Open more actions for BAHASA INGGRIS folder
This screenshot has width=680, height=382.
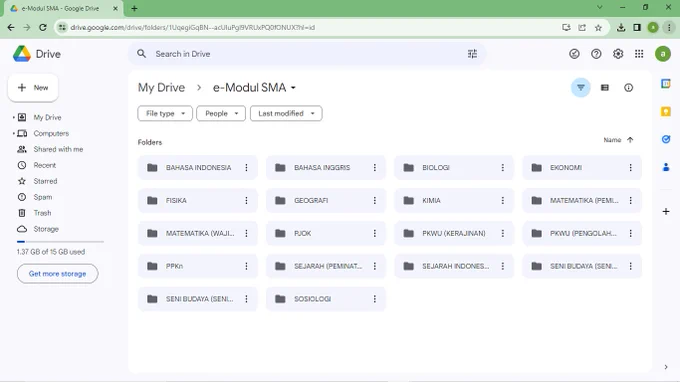point(375,167)
